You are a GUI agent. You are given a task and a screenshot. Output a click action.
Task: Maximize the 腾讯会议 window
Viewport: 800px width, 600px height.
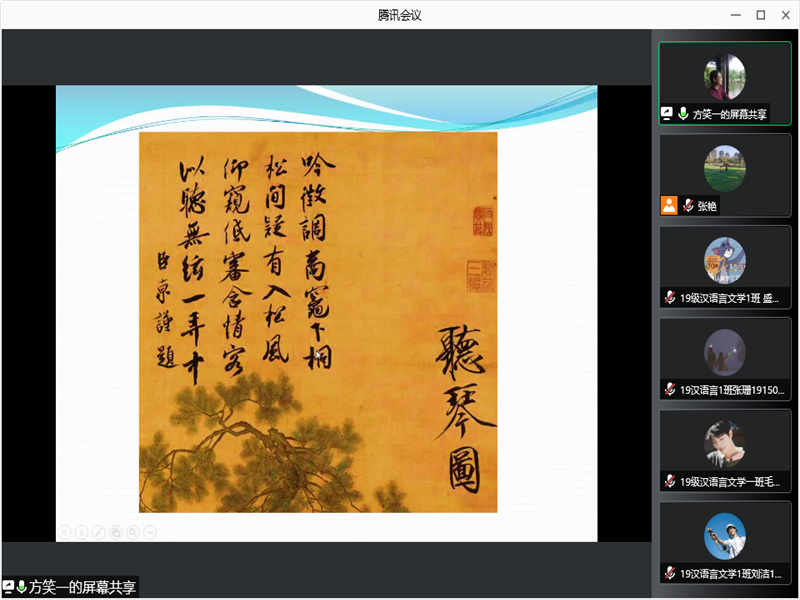click(x=761, y=15)
